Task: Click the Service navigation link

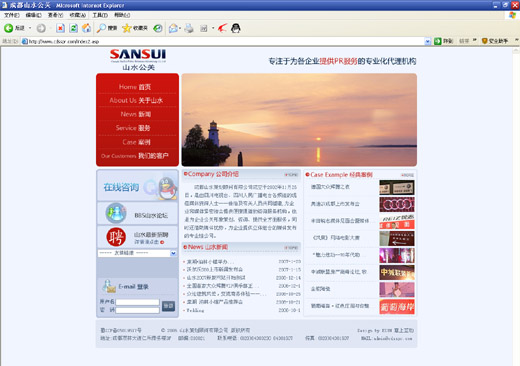Action: pyautogui.click(x=133, y=128)
